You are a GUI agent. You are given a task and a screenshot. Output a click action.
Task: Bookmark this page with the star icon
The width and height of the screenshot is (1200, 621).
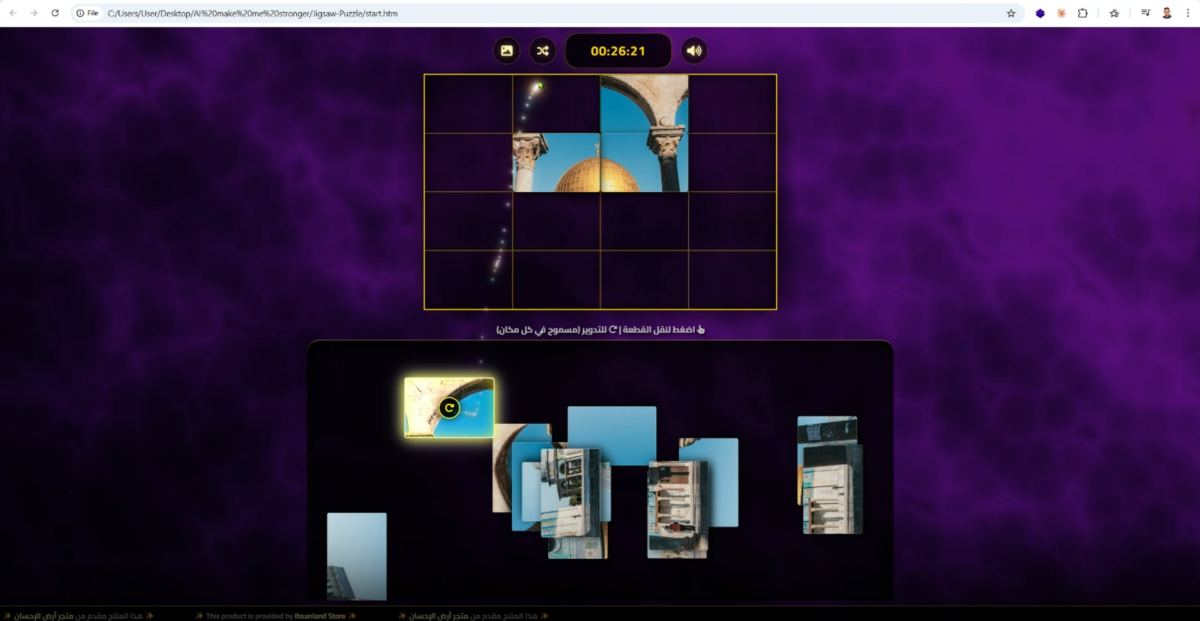[1011, 13]
